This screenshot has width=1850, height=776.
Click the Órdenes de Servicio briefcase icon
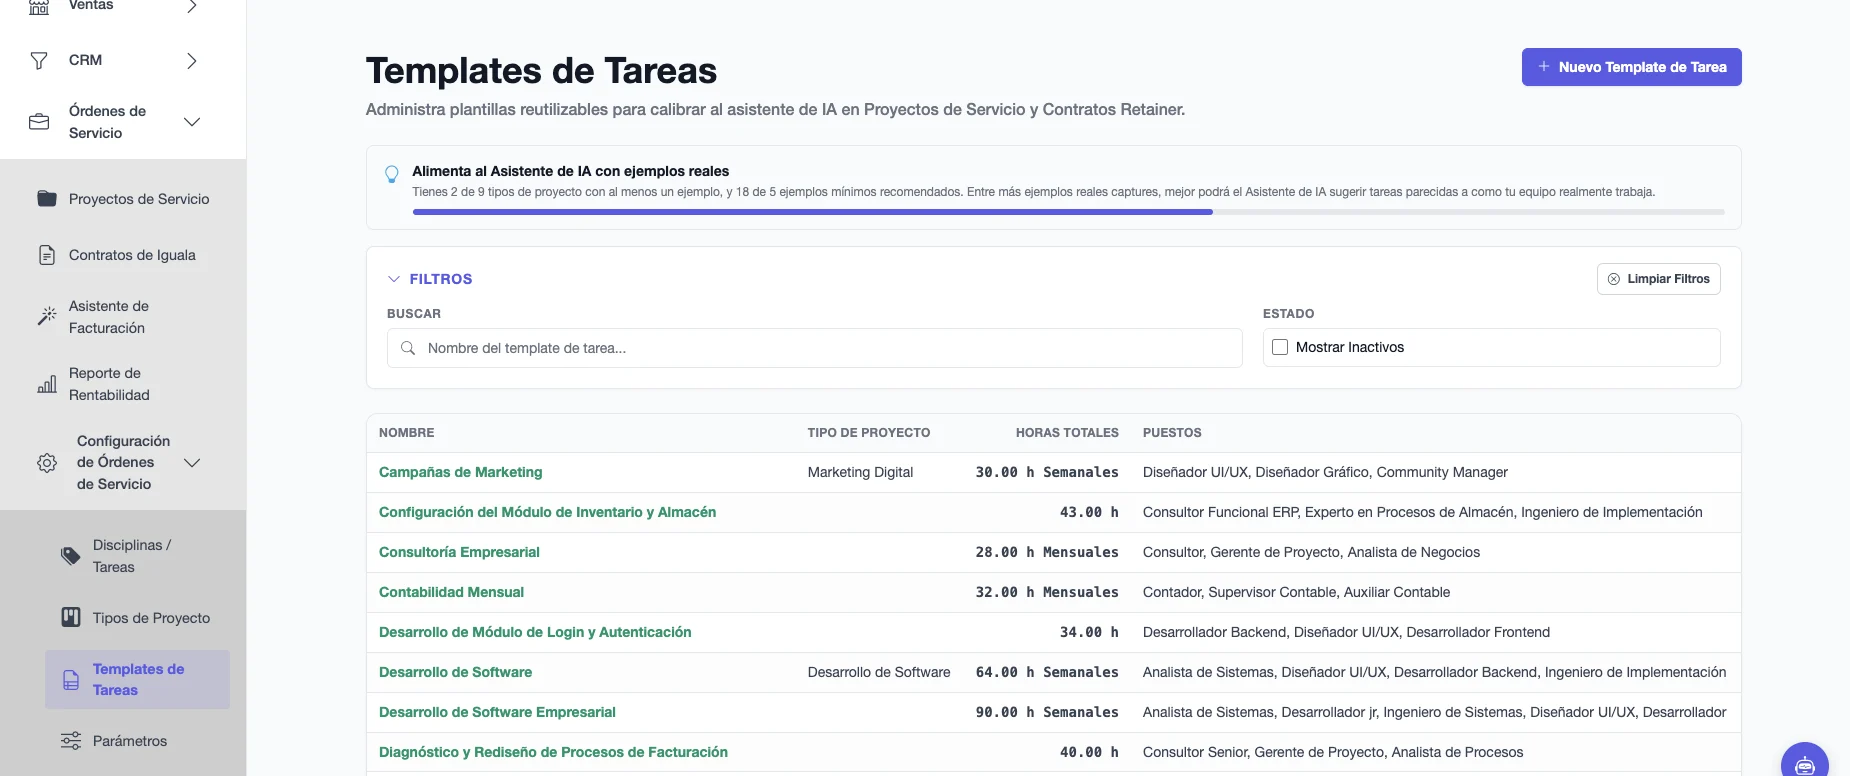click(x=39, y=122)
